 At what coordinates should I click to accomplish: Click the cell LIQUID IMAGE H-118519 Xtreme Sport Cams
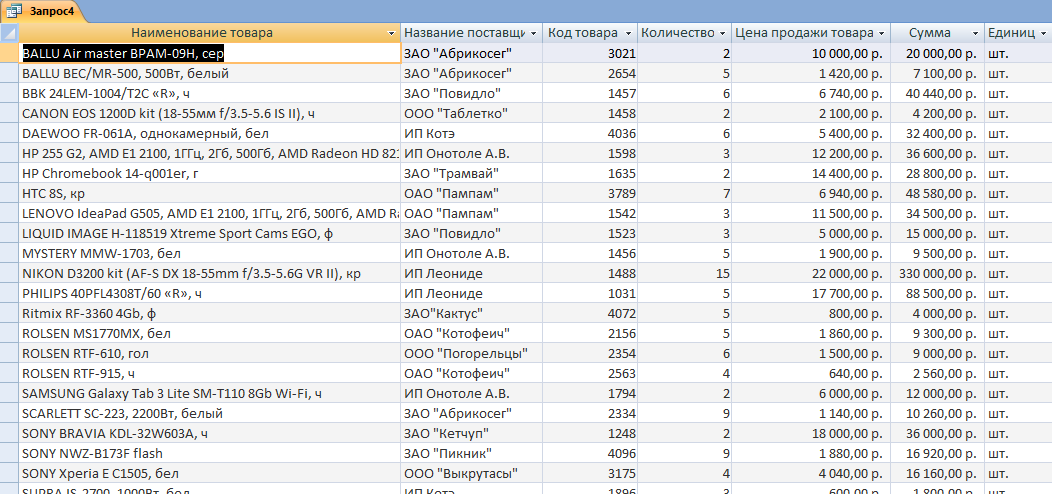point(210,234)
